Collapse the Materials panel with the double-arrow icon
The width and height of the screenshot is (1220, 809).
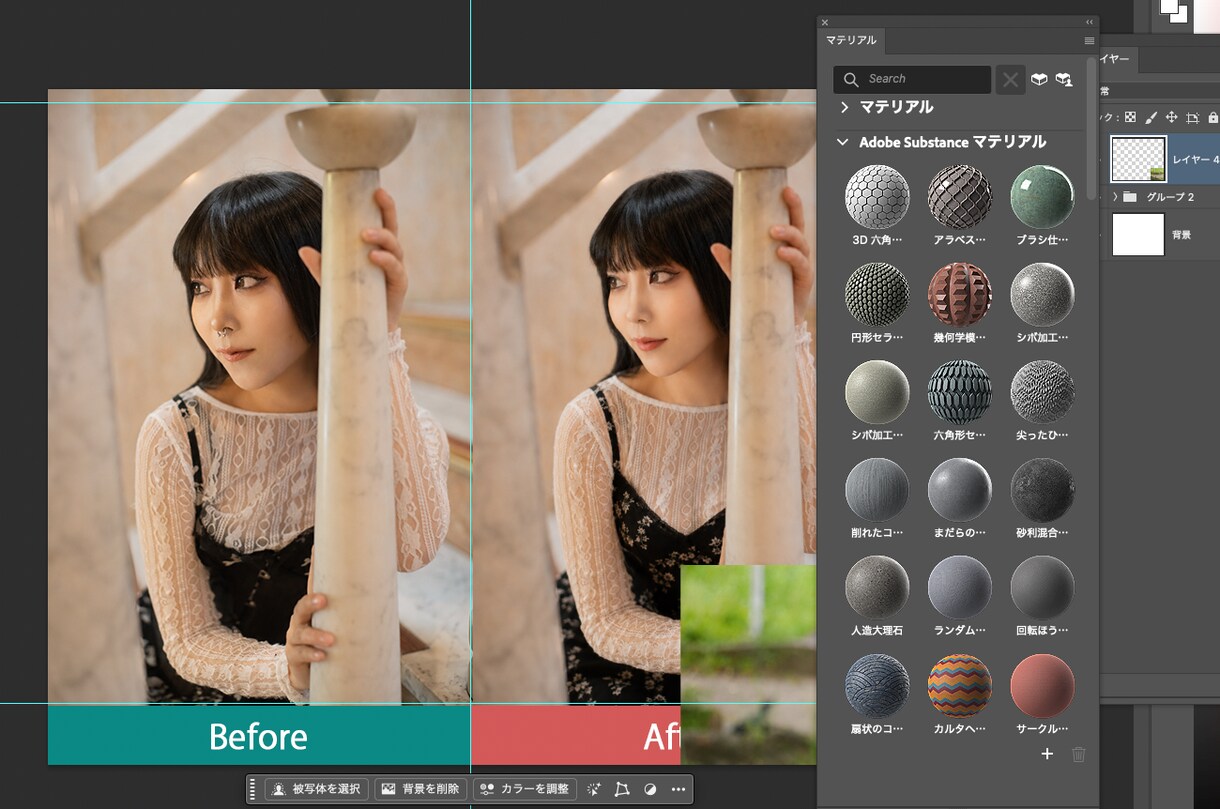(1090, 21)
